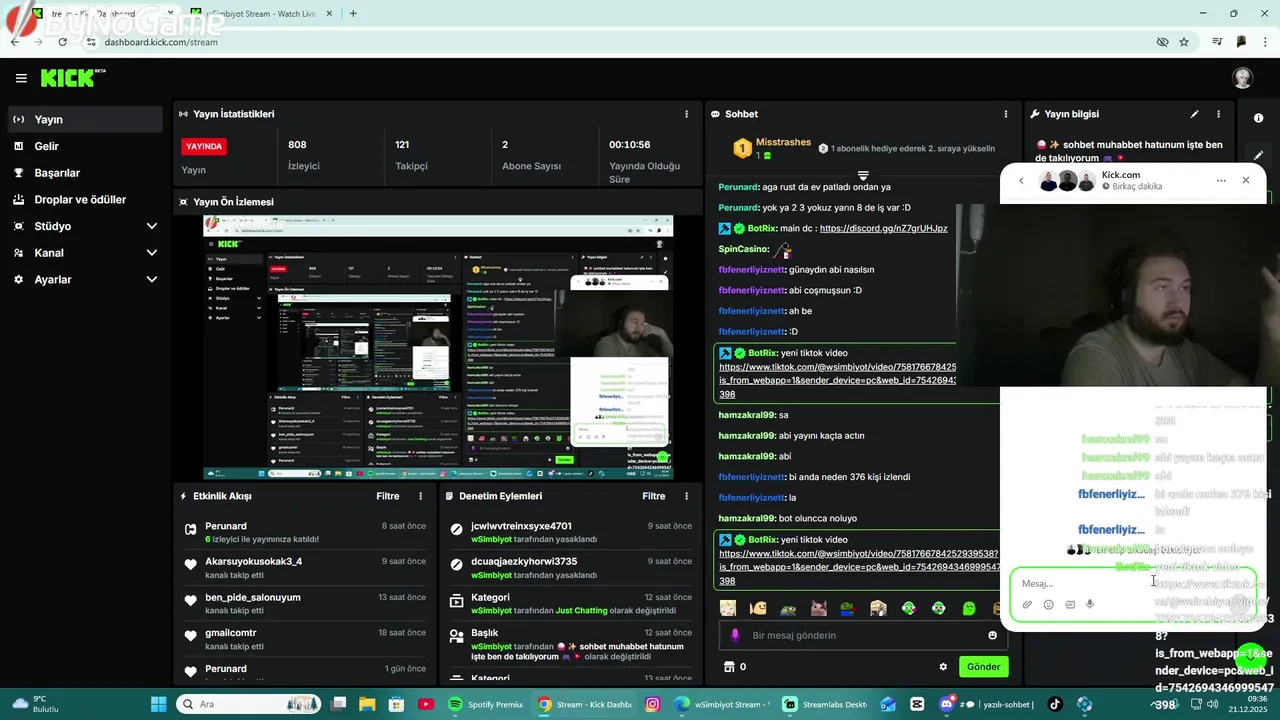Open the Sohbet panel options menu
This screenshot has width=1280, height=720.
[1005, 114]
